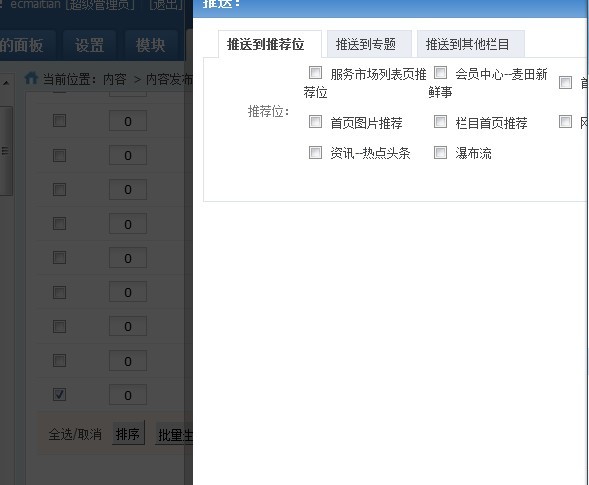Click the sort order field in the last row
The height and width of the screenshot is (485, 589).
point(128,395)
